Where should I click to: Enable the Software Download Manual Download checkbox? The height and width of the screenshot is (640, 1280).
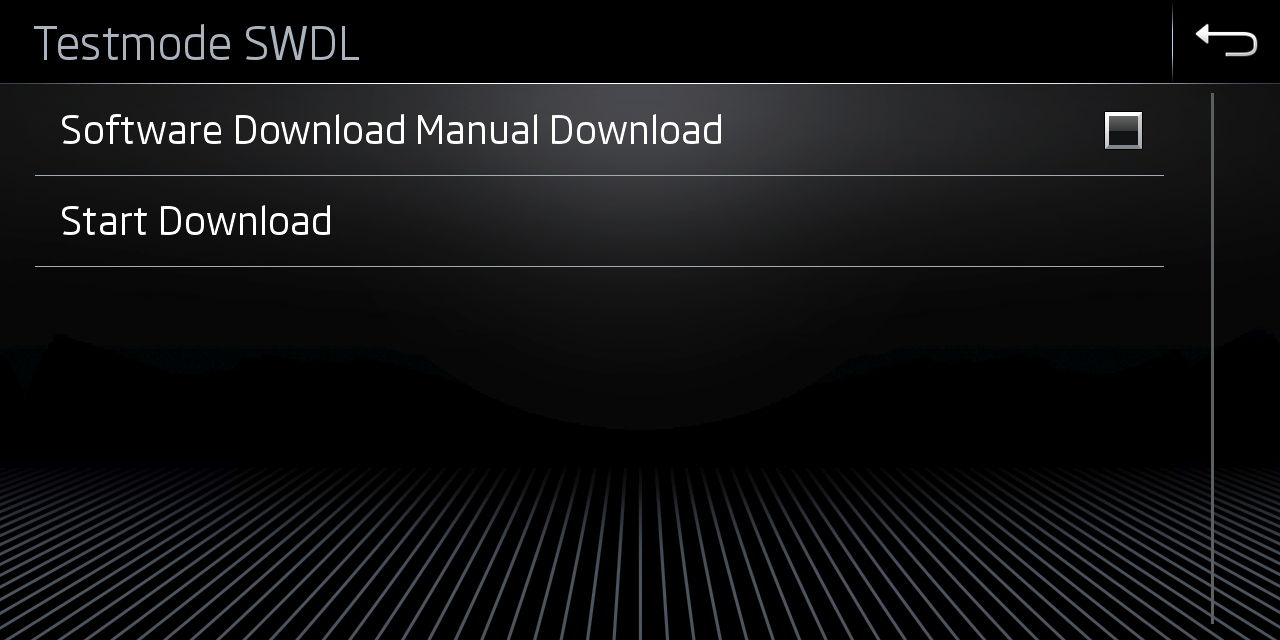[1123, 130]
